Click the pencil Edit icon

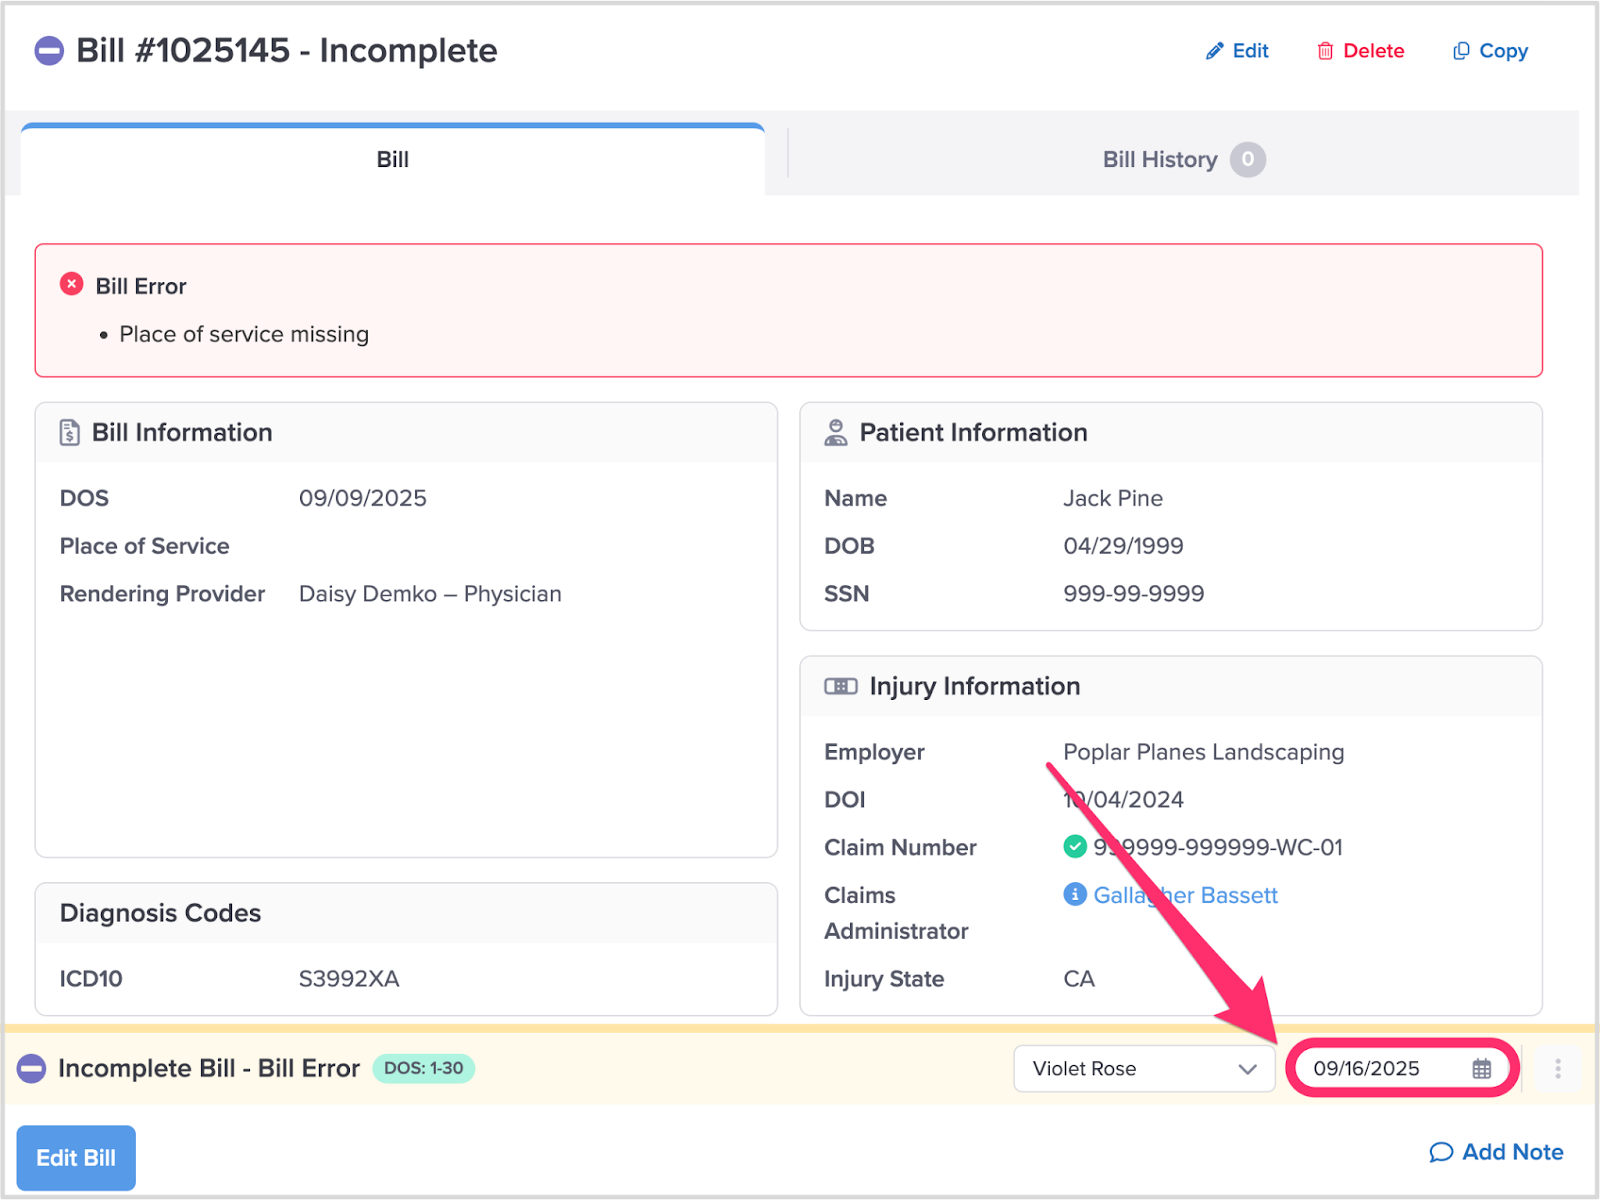pyautogui.click(x=1214, y=51)
